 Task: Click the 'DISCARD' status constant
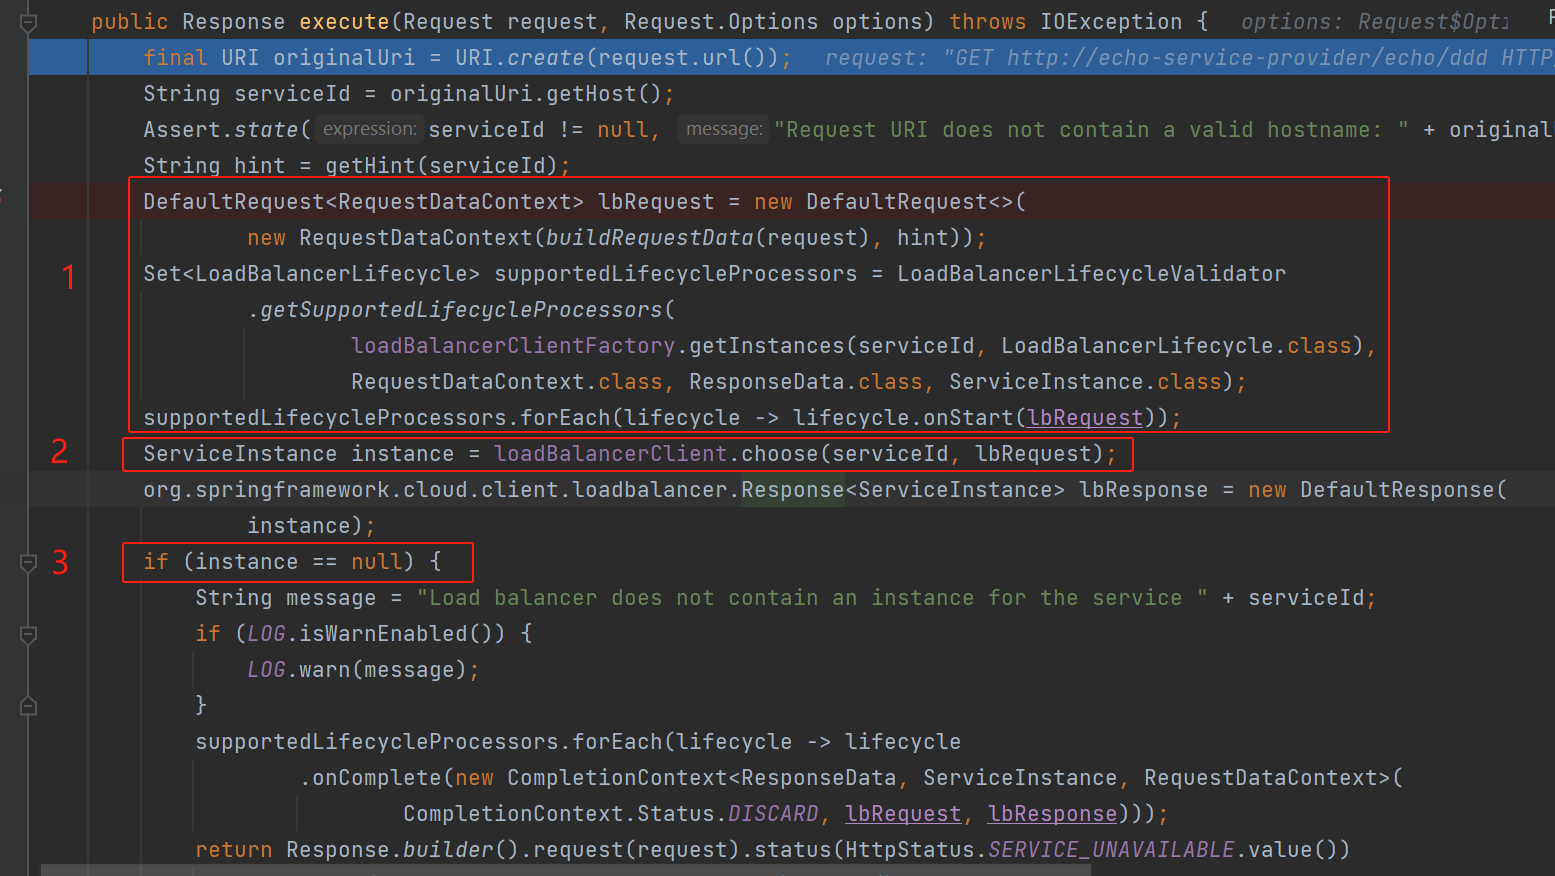(x=773, y=814)
